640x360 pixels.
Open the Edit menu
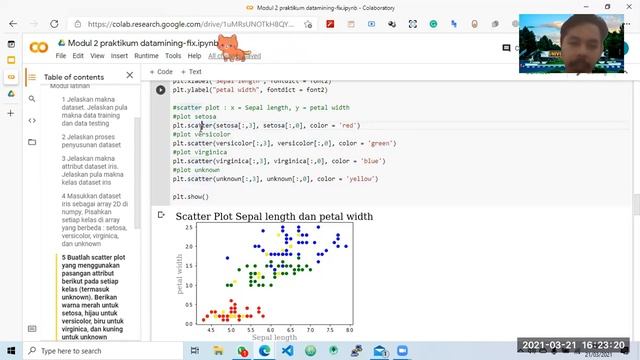(x=78, y=56)
